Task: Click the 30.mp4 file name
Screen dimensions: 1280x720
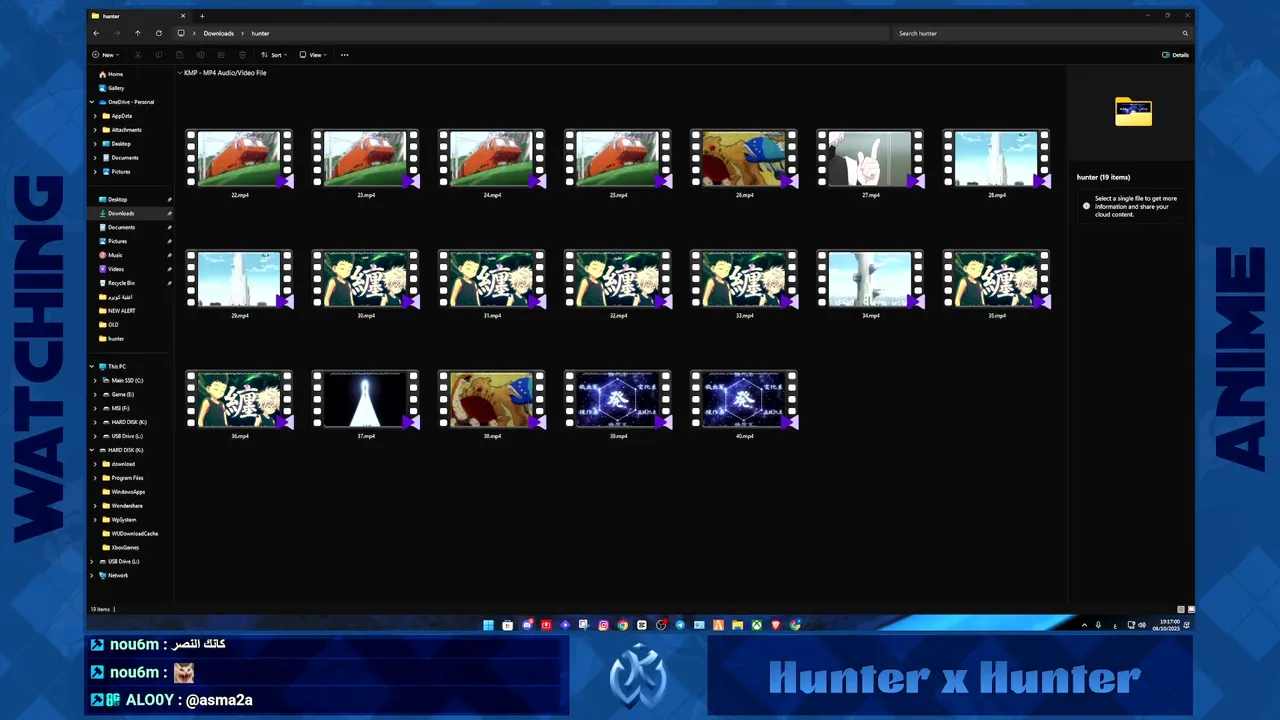Action: coord(366,316)
